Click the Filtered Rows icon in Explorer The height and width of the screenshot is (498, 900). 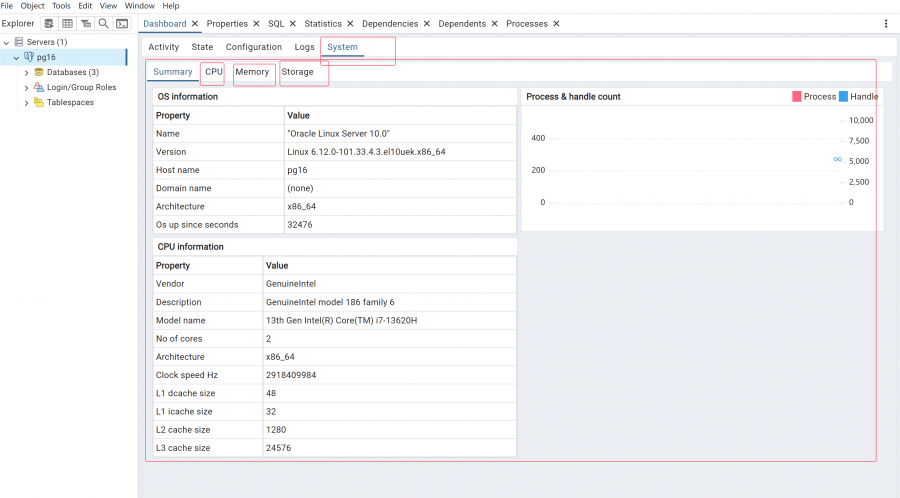86,24
